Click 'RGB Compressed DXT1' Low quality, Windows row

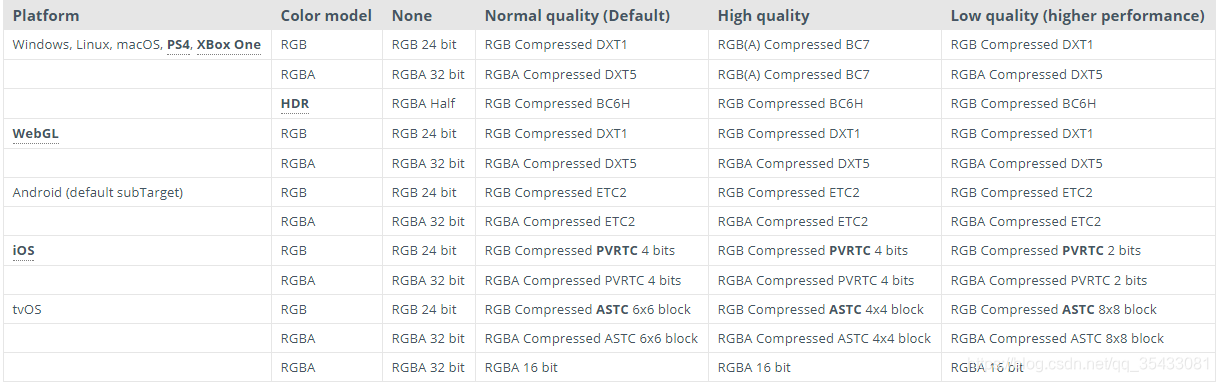[1022, 45]
